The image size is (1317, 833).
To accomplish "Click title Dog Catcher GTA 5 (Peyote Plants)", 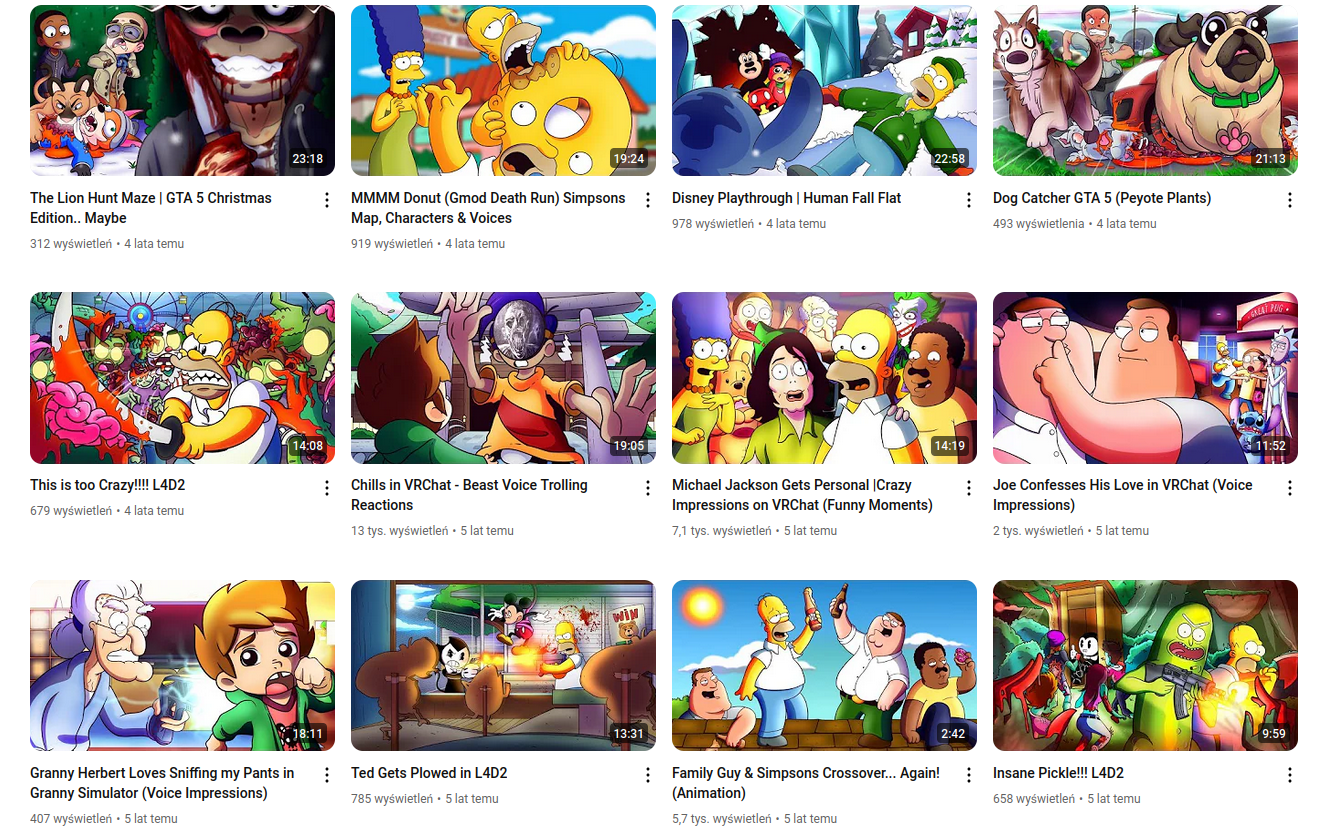I will (x=1102, y=198).
